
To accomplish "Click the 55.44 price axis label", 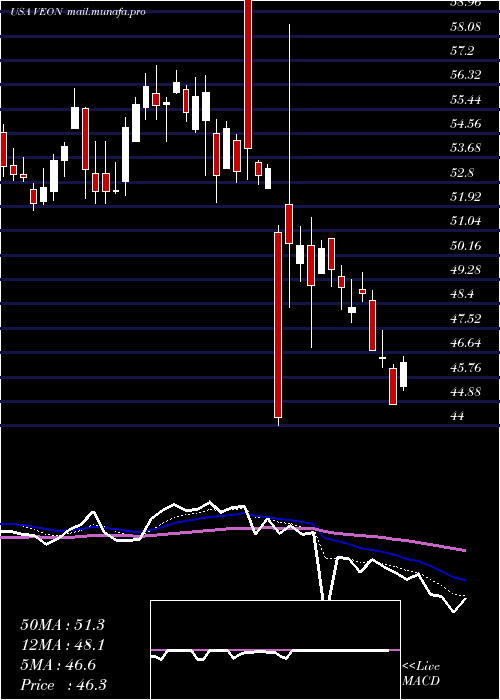I will (x=466, y=100).
